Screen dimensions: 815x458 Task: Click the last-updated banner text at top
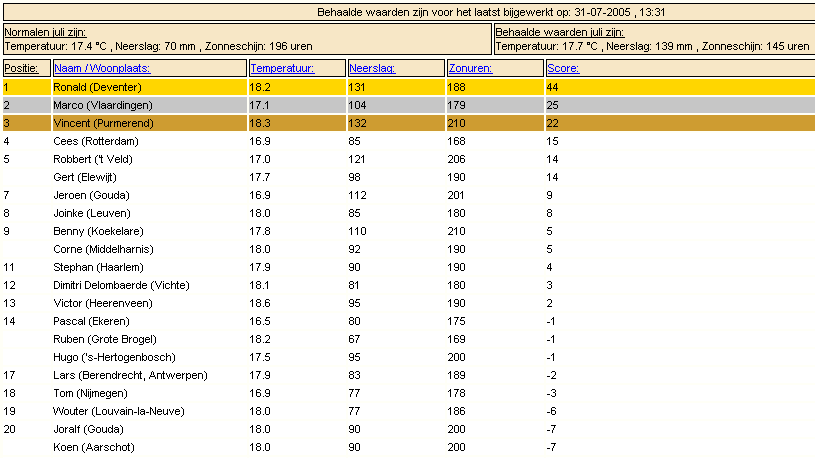(491, 12)
